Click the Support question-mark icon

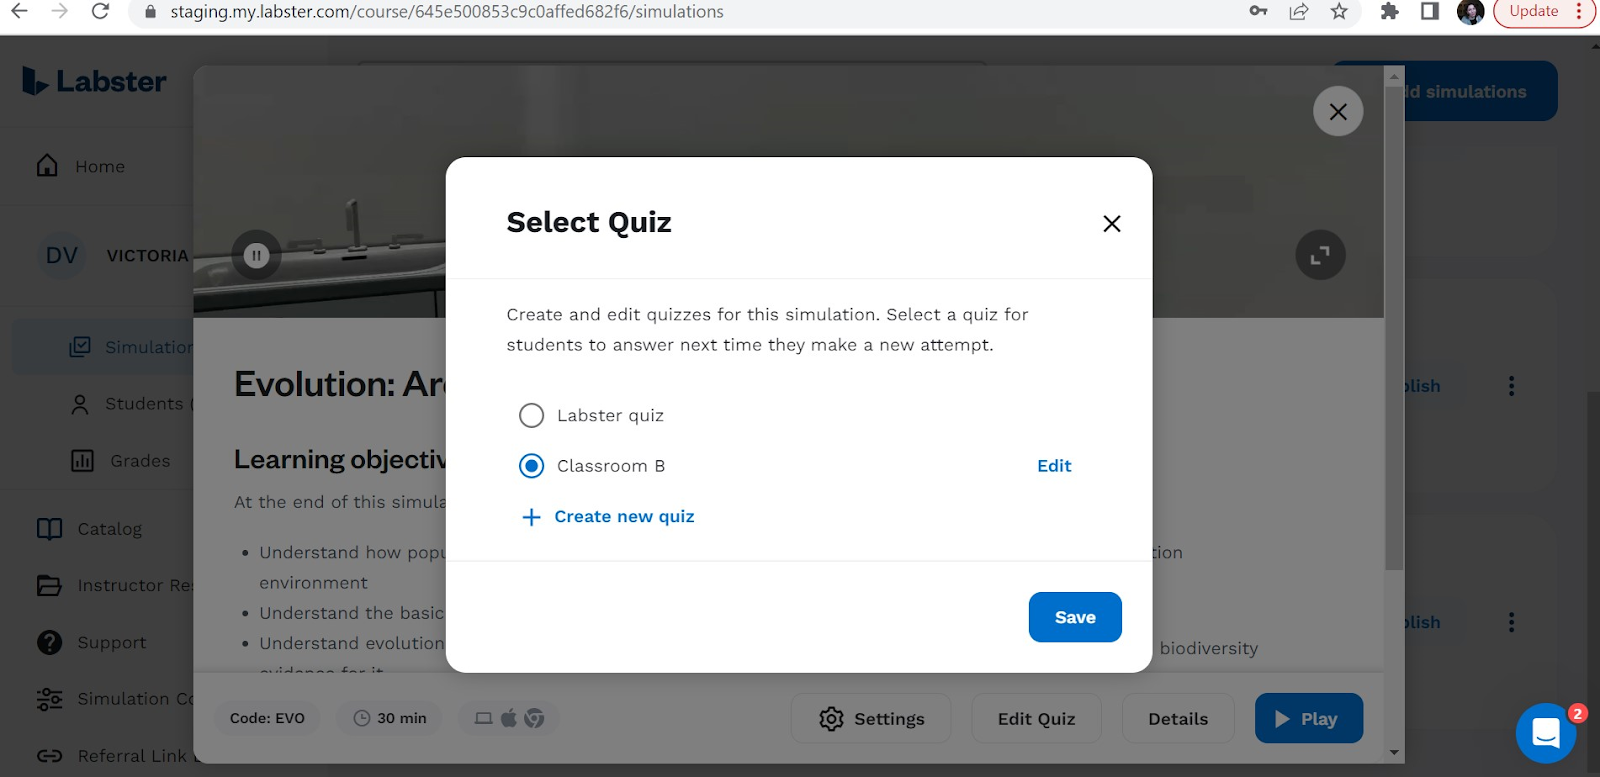[48, 642]
